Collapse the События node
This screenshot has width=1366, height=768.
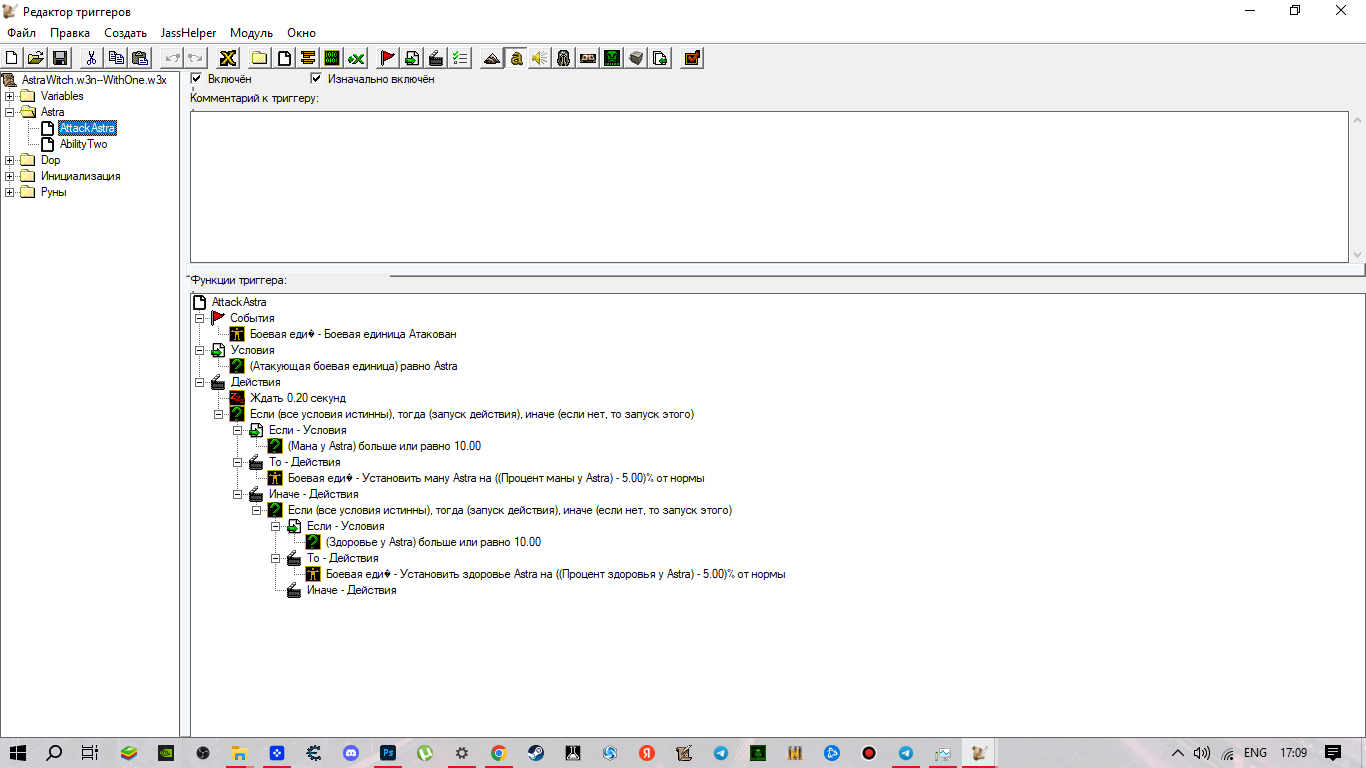(200, 318)
